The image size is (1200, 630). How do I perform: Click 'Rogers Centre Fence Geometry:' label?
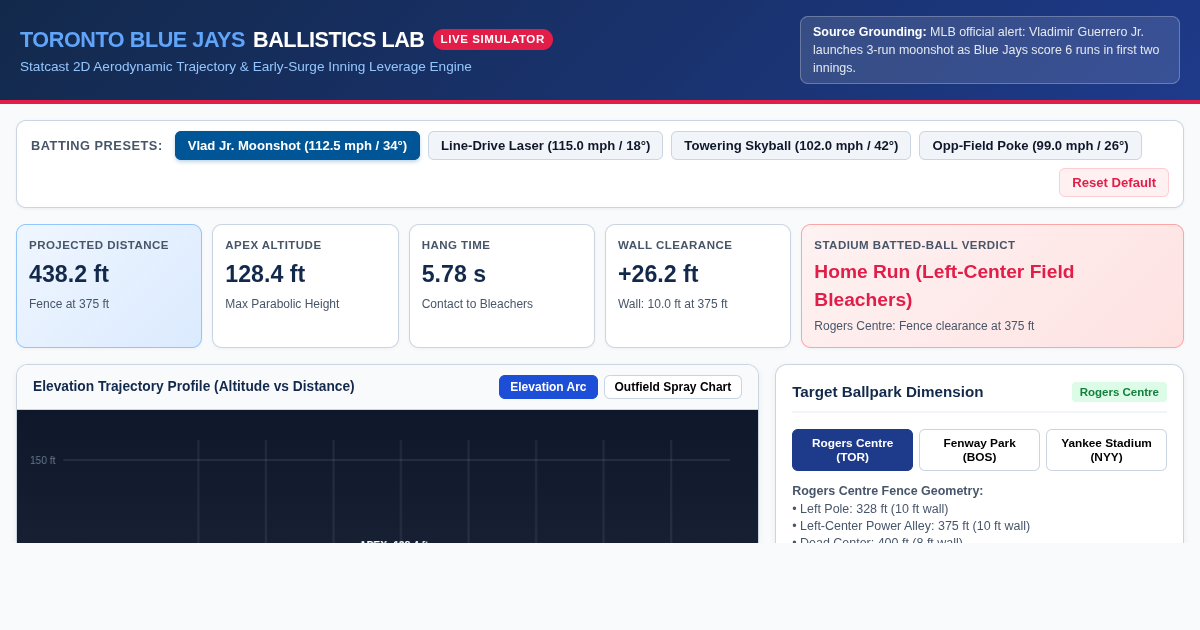888,491
